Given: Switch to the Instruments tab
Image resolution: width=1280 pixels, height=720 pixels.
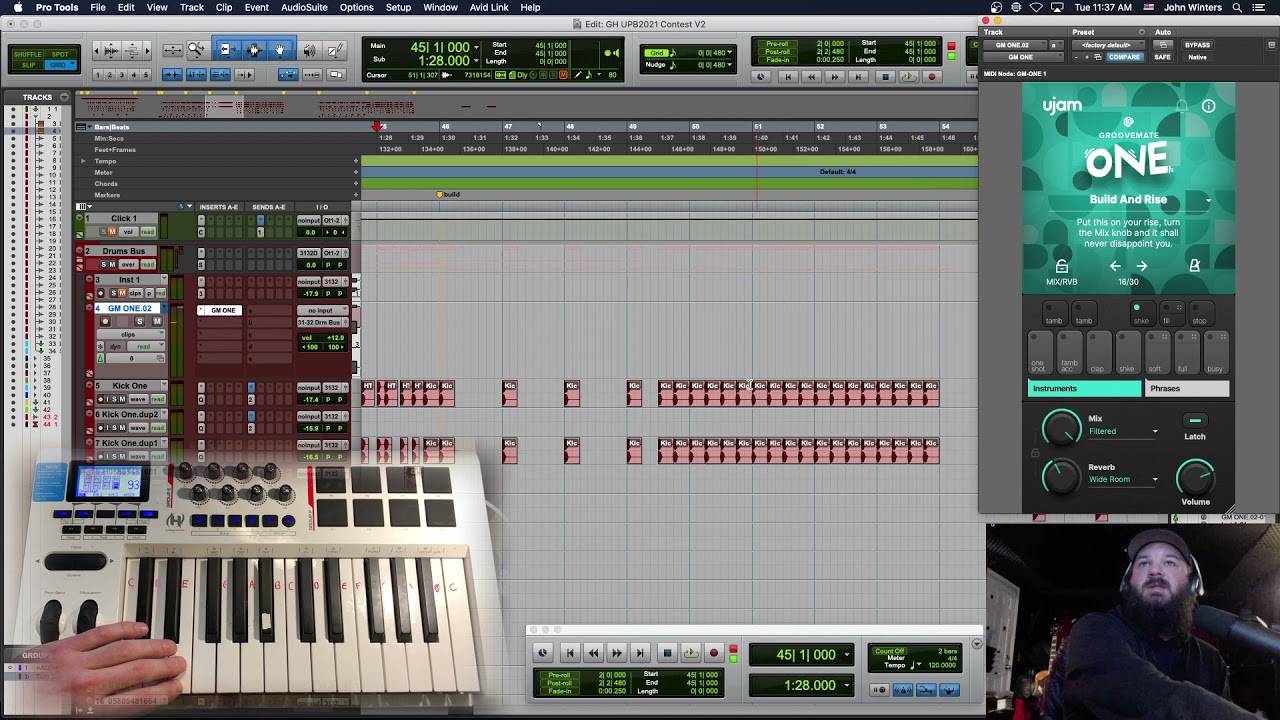Looking at the screenshot, I should [x=1085, y=388].
